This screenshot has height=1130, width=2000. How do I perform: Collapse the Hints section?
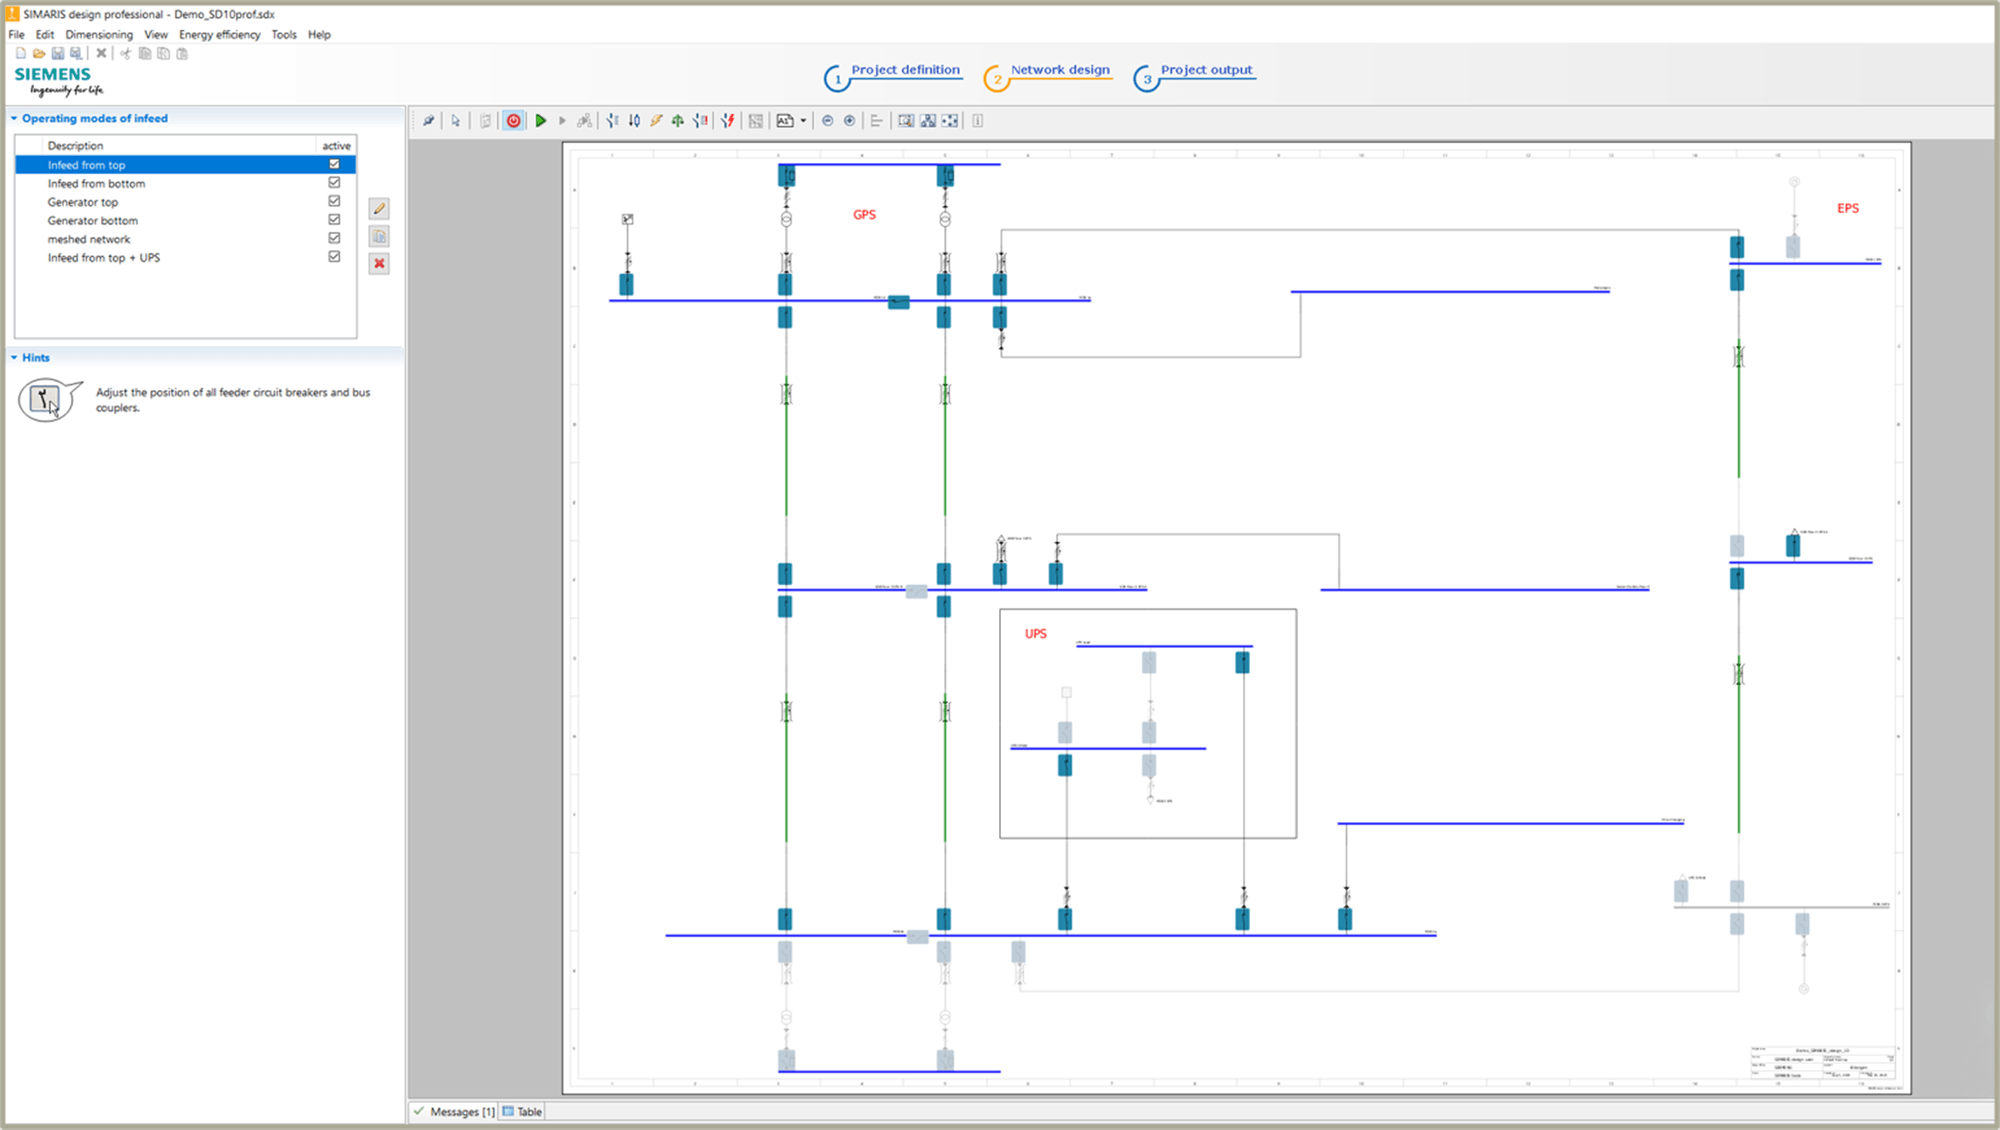point(12,357)
